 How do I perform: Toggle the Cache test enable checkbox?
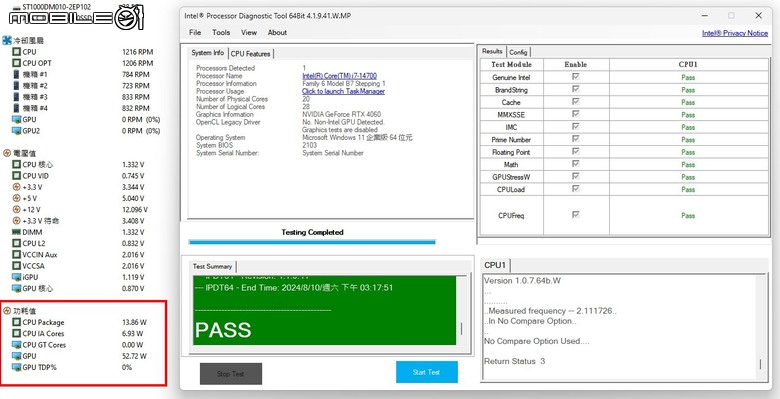click(x=576, y=101)
